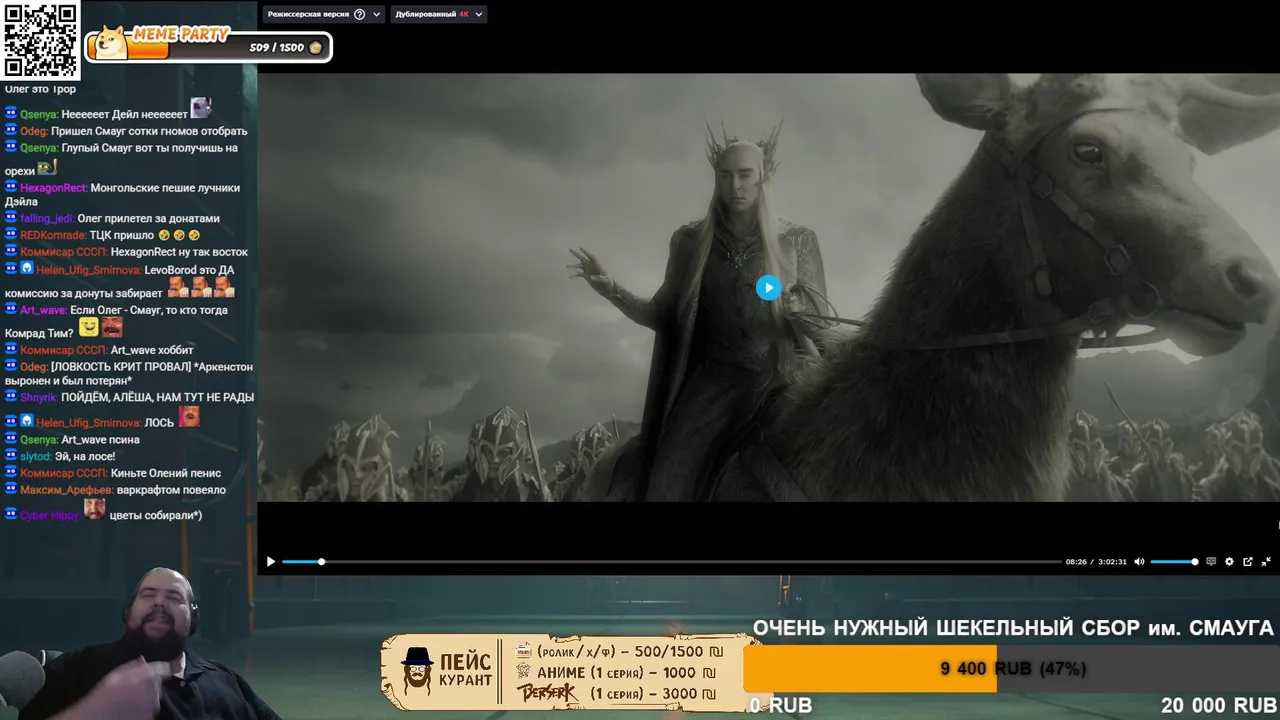Click the question mark help icon

[x=360, y=14]
